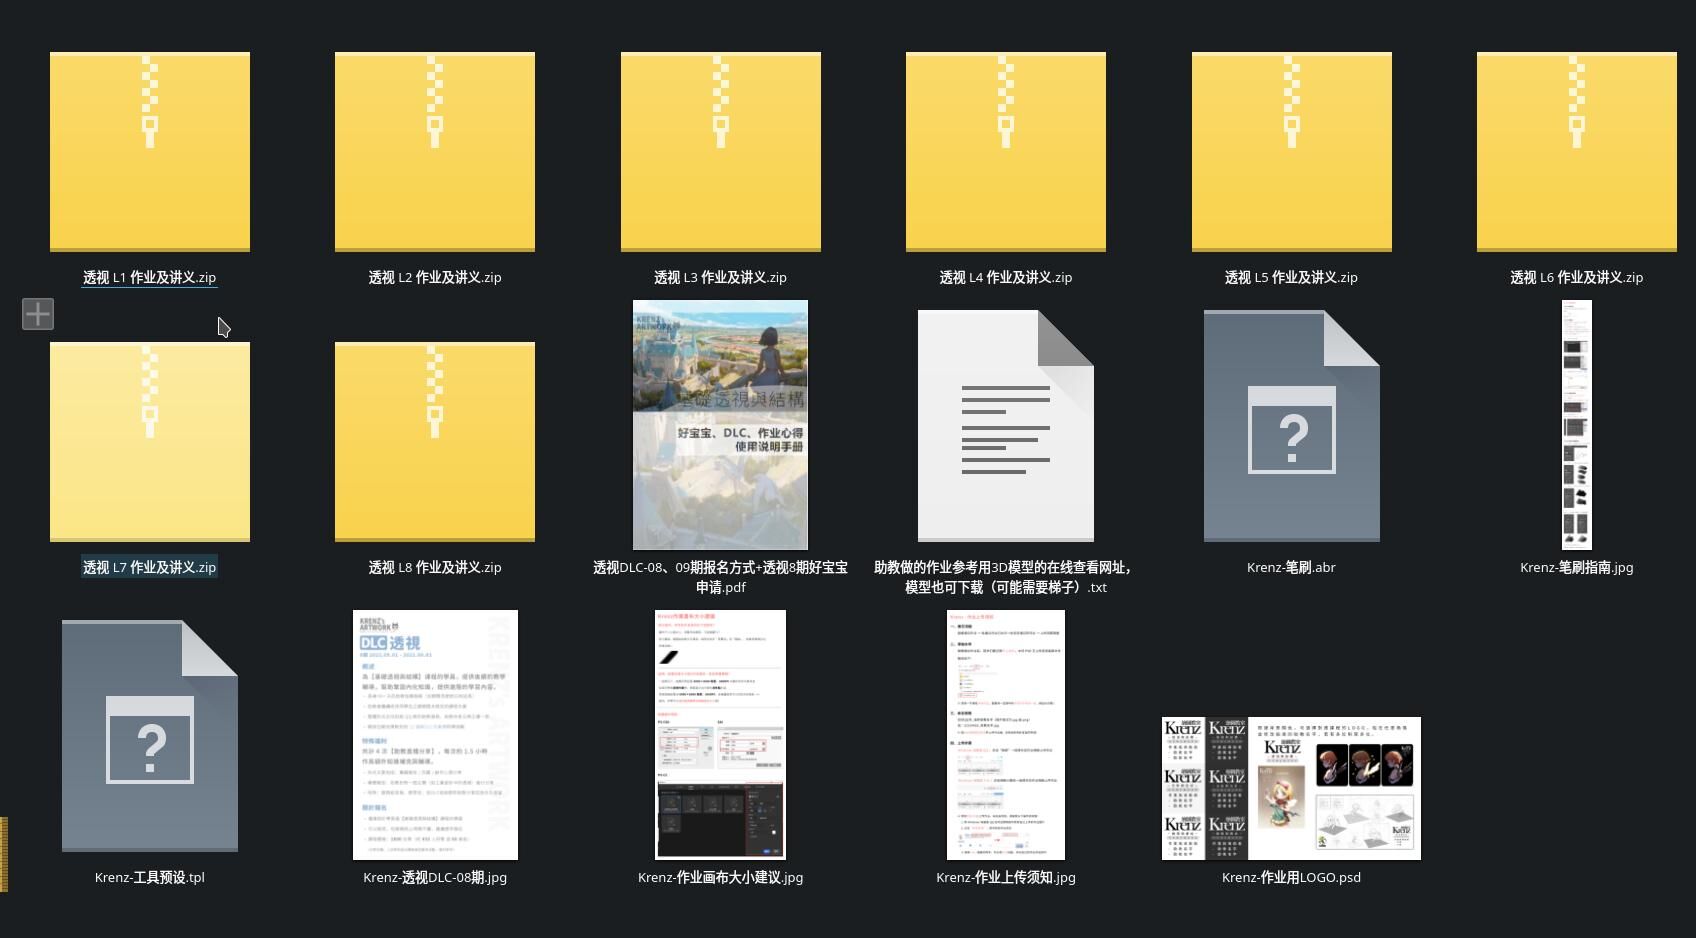Screen dimensions: 1696x938
Task: Click the 3D模型 reference .txt document icon
Action: click(x=1006, y=426)
